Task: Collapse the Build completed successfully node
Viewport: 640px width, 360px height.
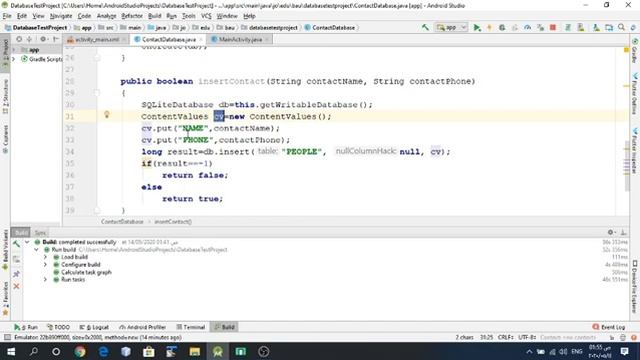Action: point(27,242)
